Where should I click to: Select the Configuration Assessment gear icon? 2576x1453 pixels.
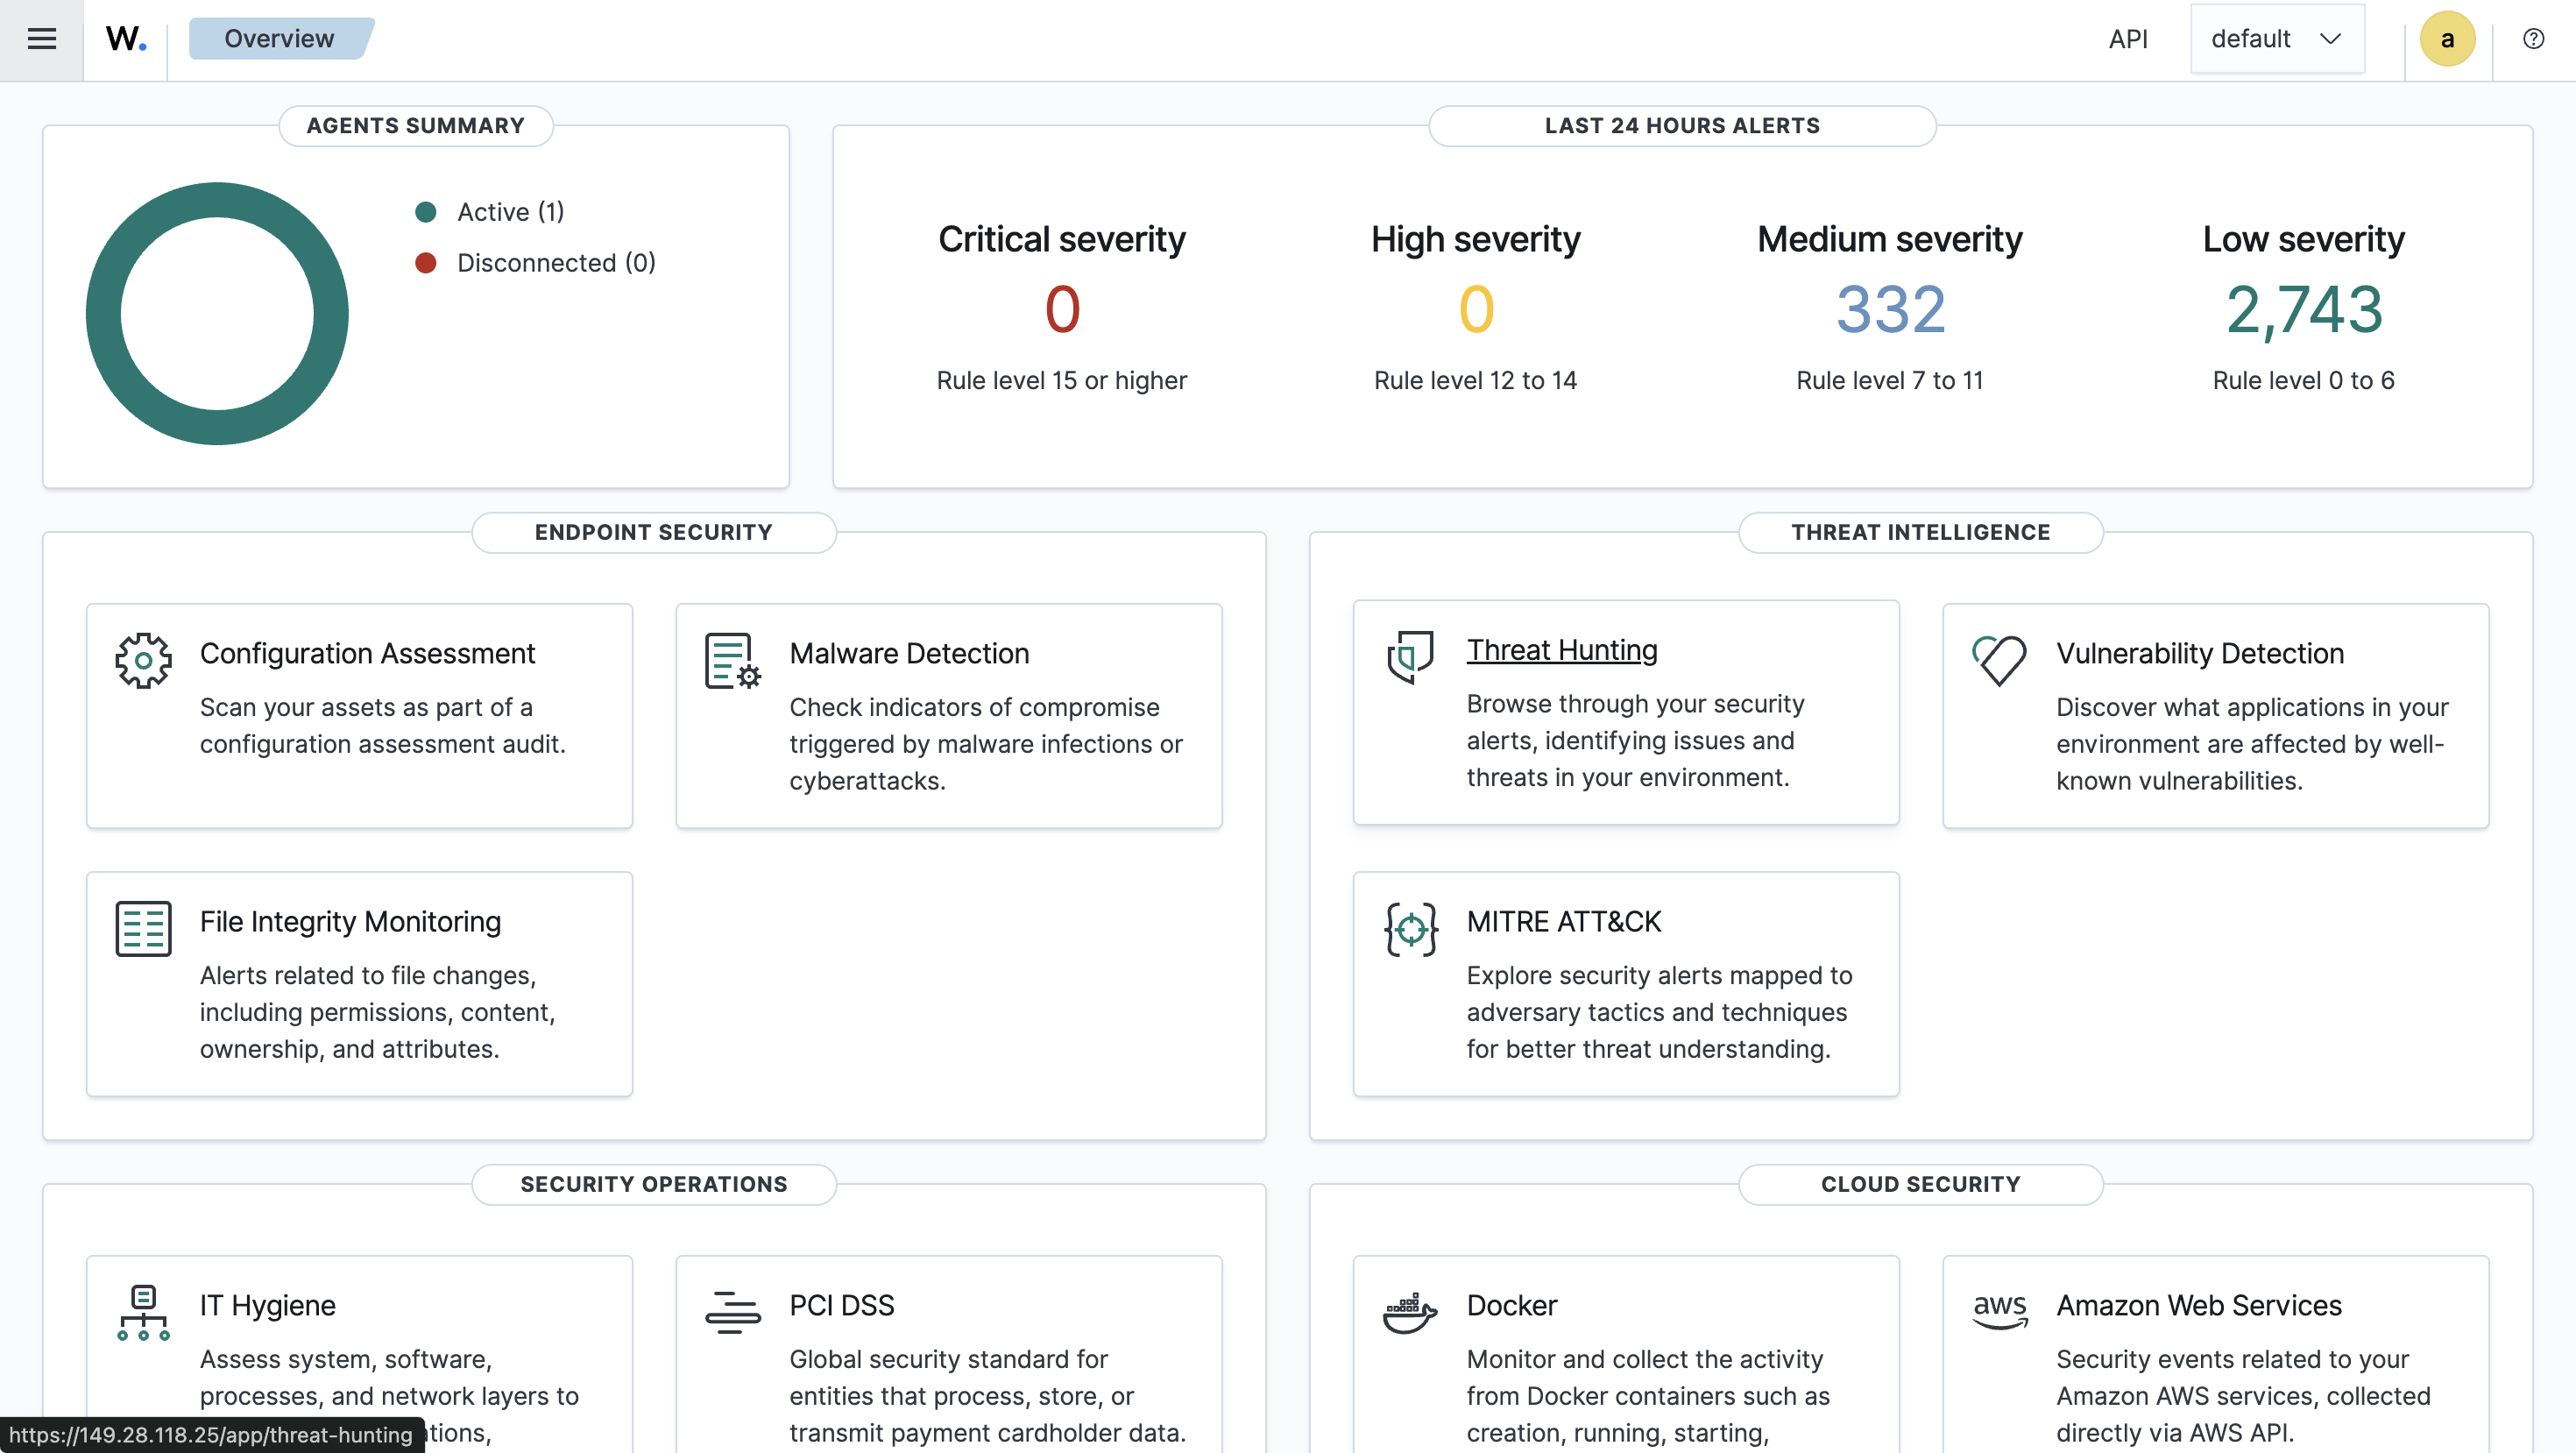pos(142,660)
